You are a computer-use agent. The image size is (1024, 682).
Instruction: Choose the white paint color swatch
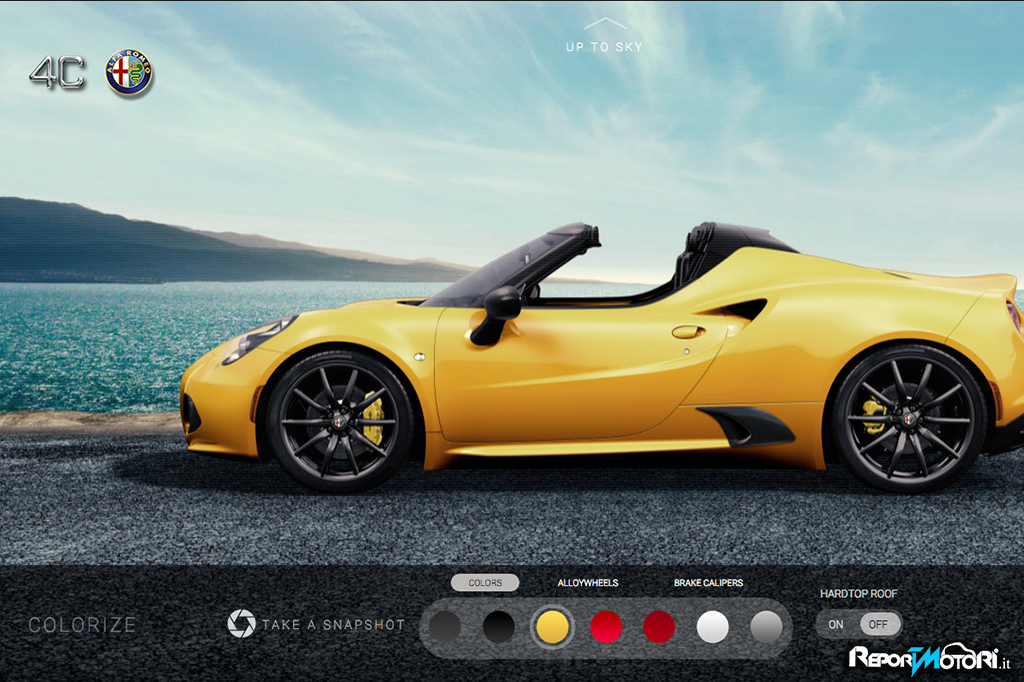713,627
